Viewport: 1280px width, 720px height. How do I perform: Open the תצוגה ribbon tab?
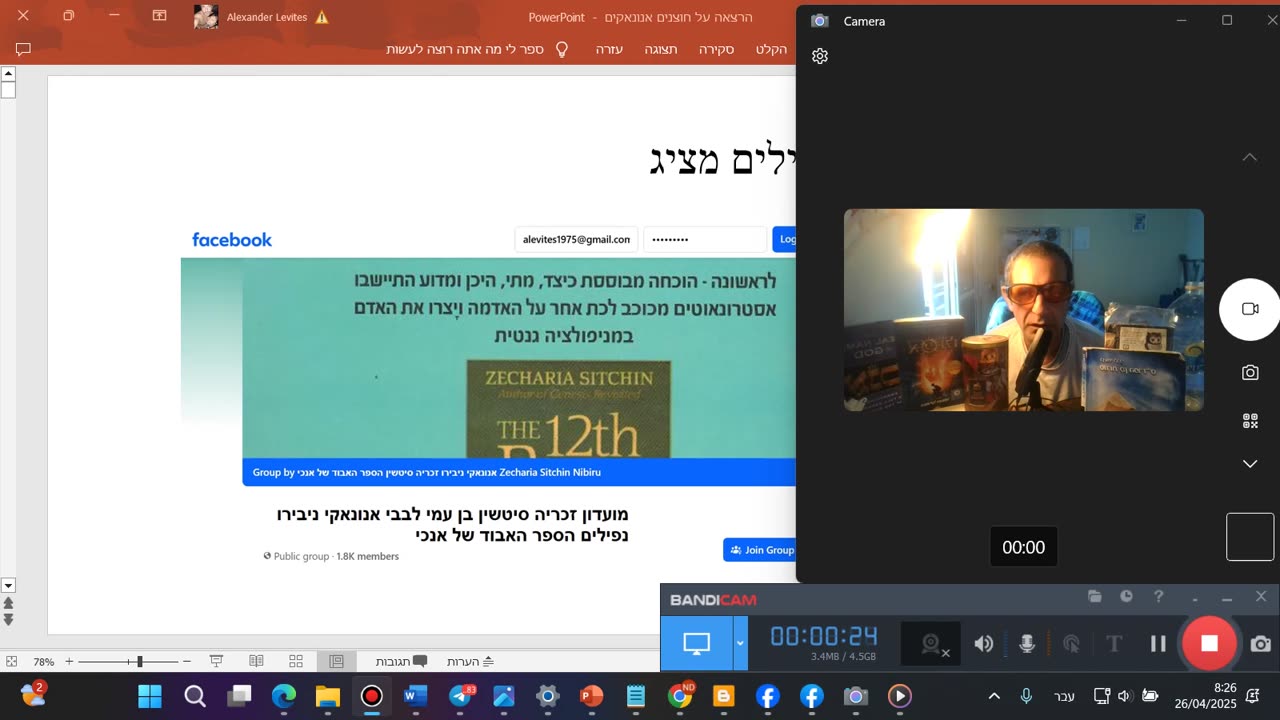[x=661, y=49]
